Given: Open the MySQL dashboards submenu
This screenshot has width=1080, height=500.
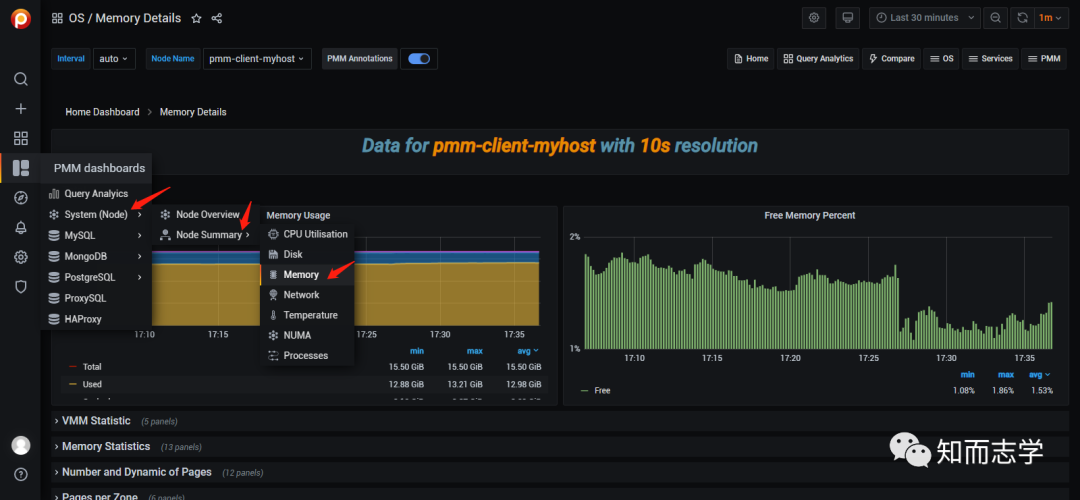Looking at the screenshot, I should pos(80,235).
